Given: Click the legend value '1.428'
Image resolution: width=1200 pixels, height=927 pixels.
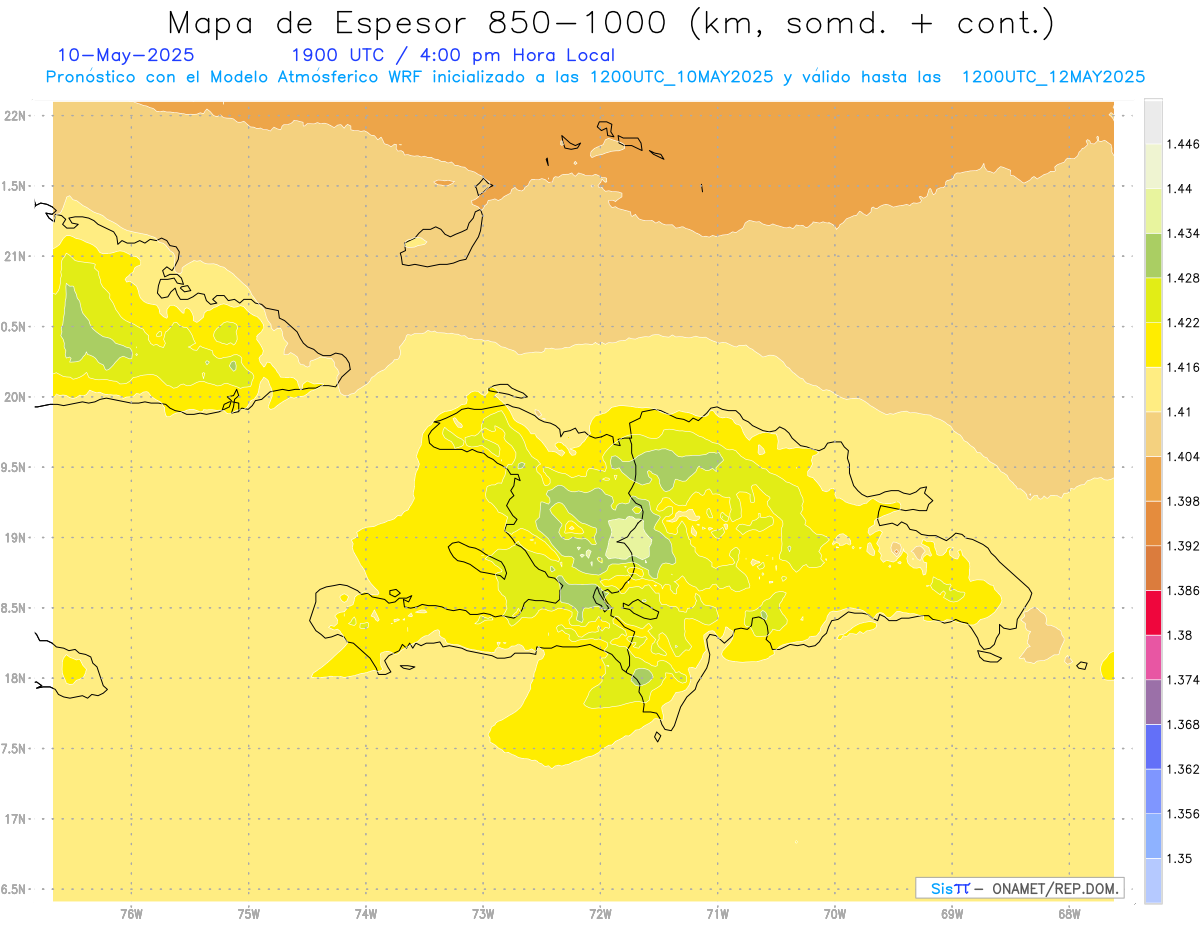Looking at the screenshot, I should click(1185, 278).
